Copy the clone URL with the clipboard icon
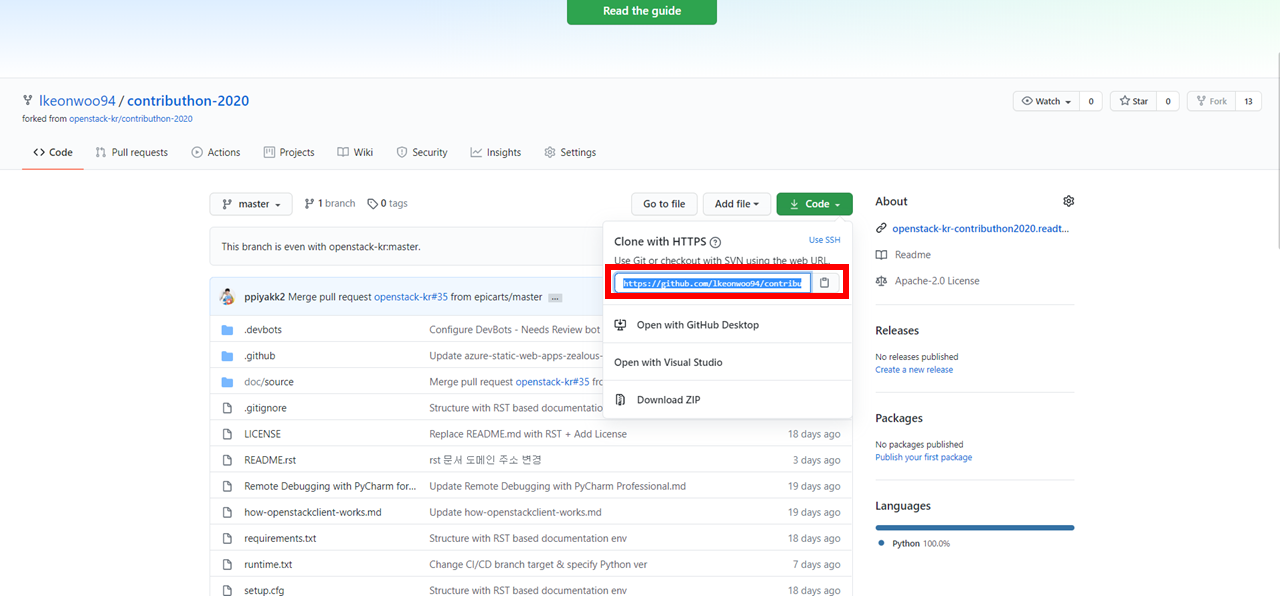This screenshot has width=1280, height=596. [825, 283]
